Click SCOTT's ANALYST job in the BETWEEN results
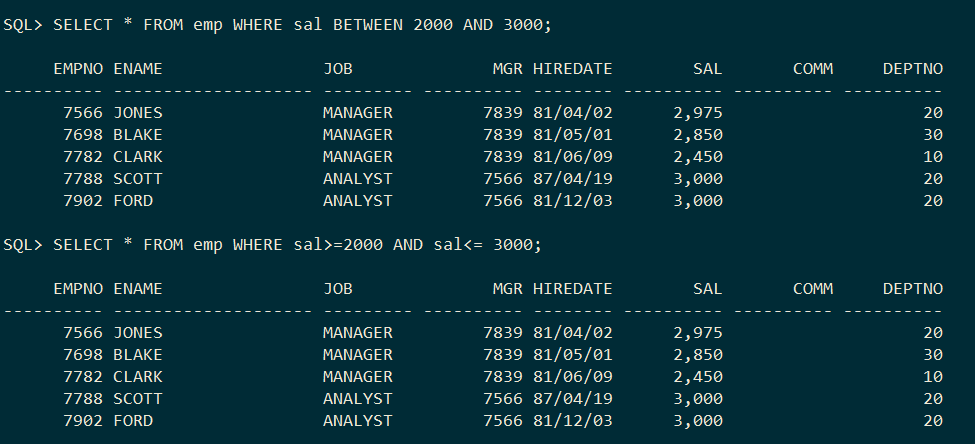 pos(358,179)
